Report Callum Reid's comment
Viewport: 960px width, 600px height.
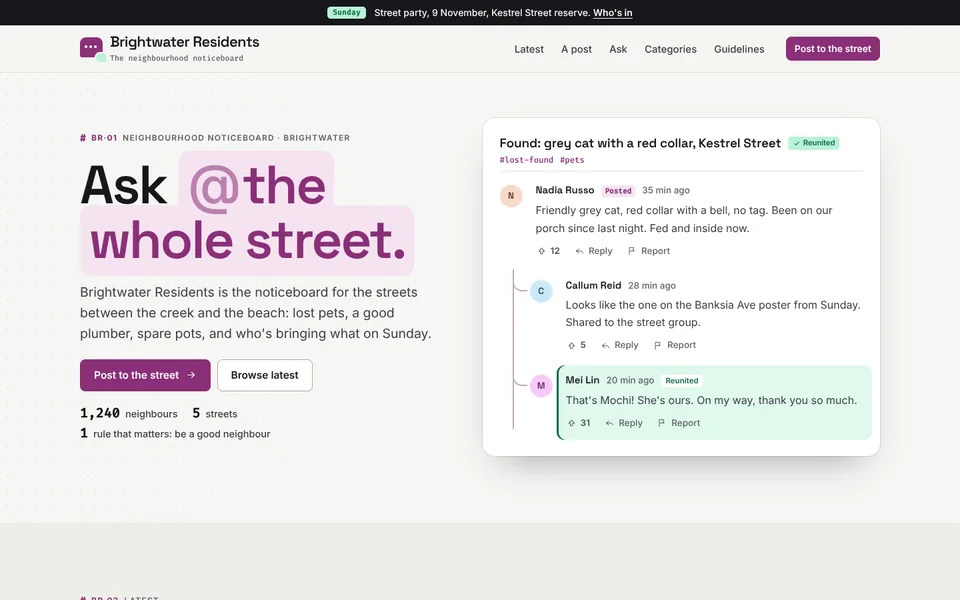pos(675,345)
